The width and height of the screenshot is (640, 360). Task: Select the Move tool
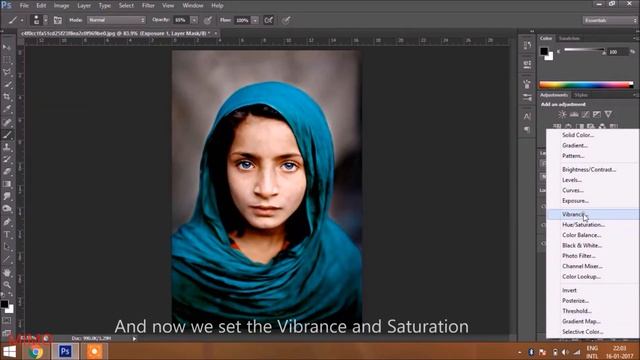[x=7, y=47]
